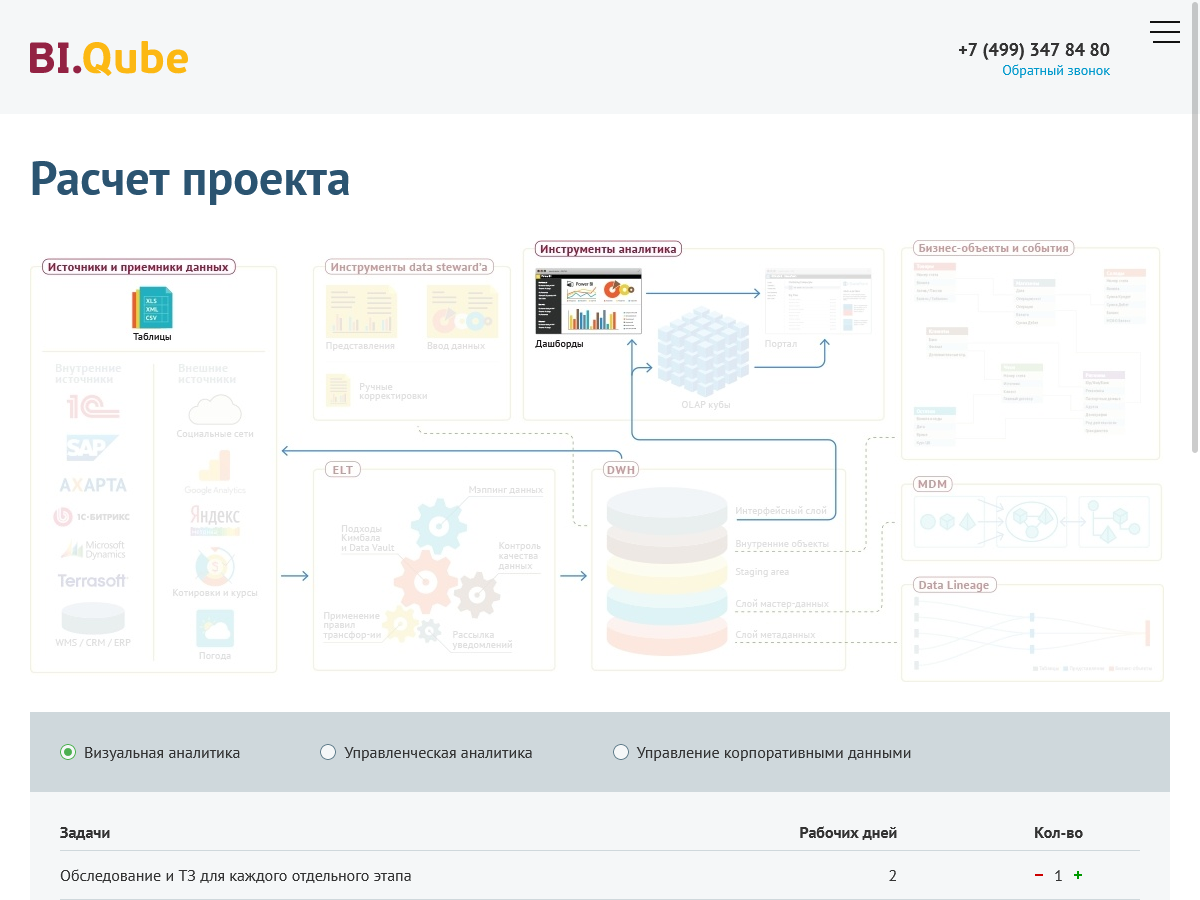Click the Погода weather icon

pyautogui.click(x=215, y=630)
